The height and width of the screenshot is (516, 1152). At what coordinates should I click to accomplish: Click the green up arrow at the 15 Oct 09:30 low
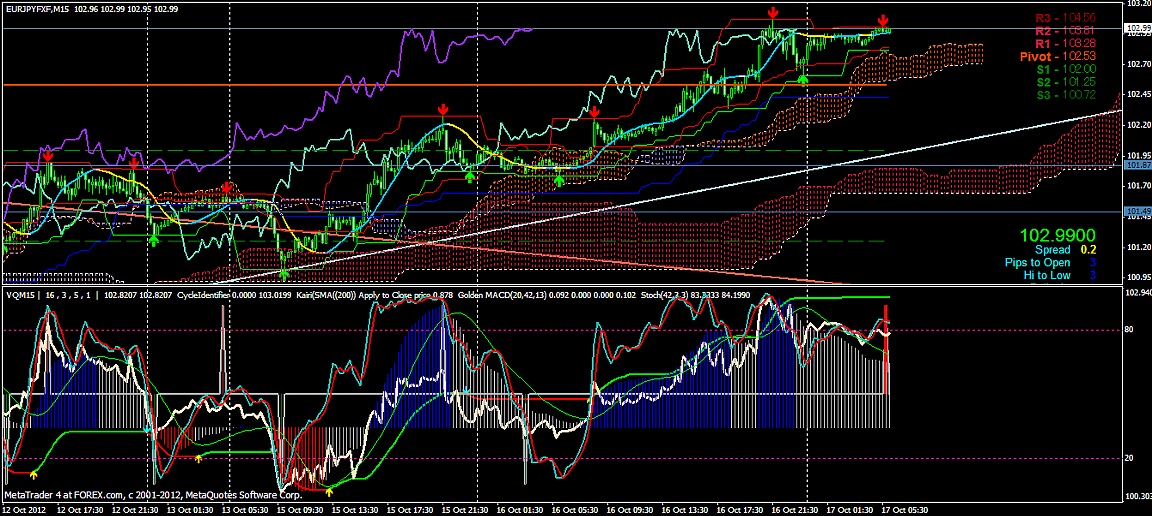point(284,274)
